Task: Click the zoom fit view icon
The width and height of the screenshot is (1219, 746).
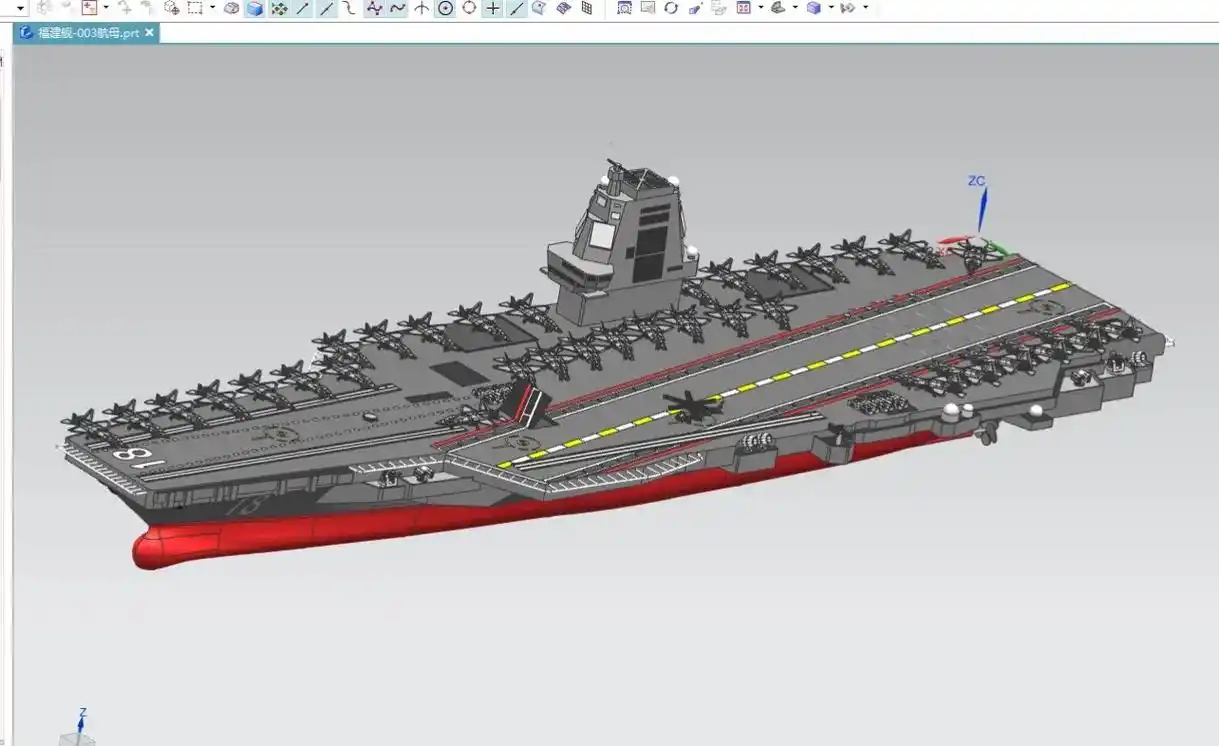Action: [624, 8]
